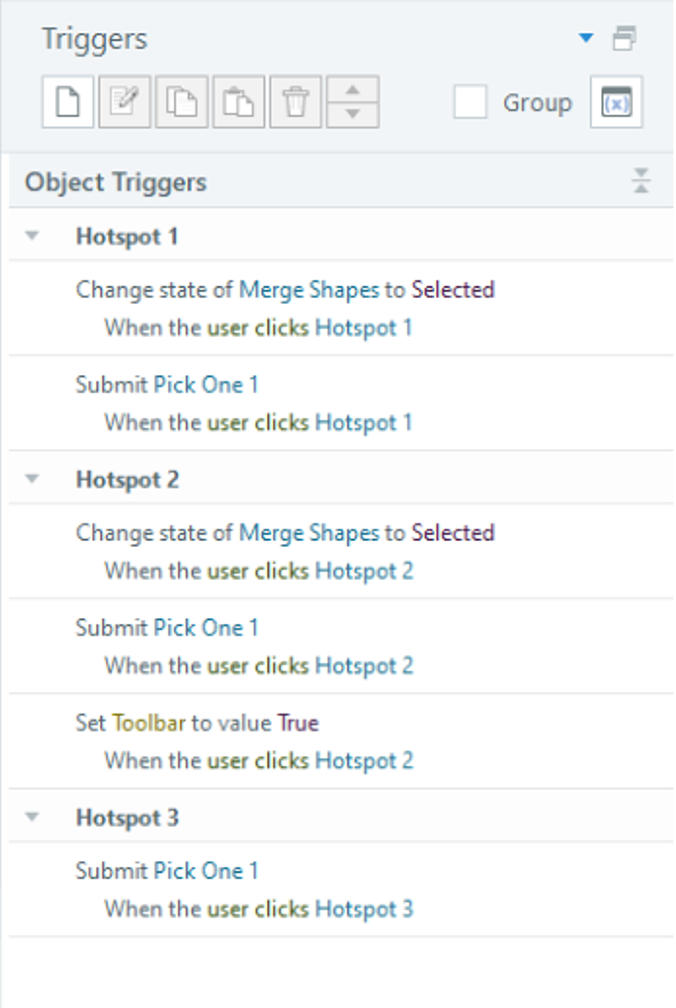Viewport: 676px width, 1008px height.
Task: Collapse the Hotspot 1 section
Action: pos(32,235)
